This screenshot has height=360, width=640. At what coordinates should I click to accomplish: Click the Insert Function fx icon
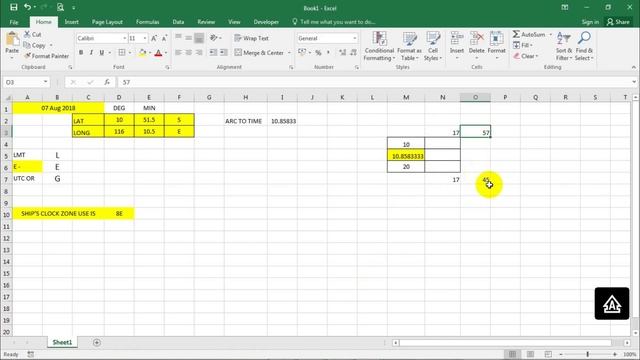click(x=107, y=82)
